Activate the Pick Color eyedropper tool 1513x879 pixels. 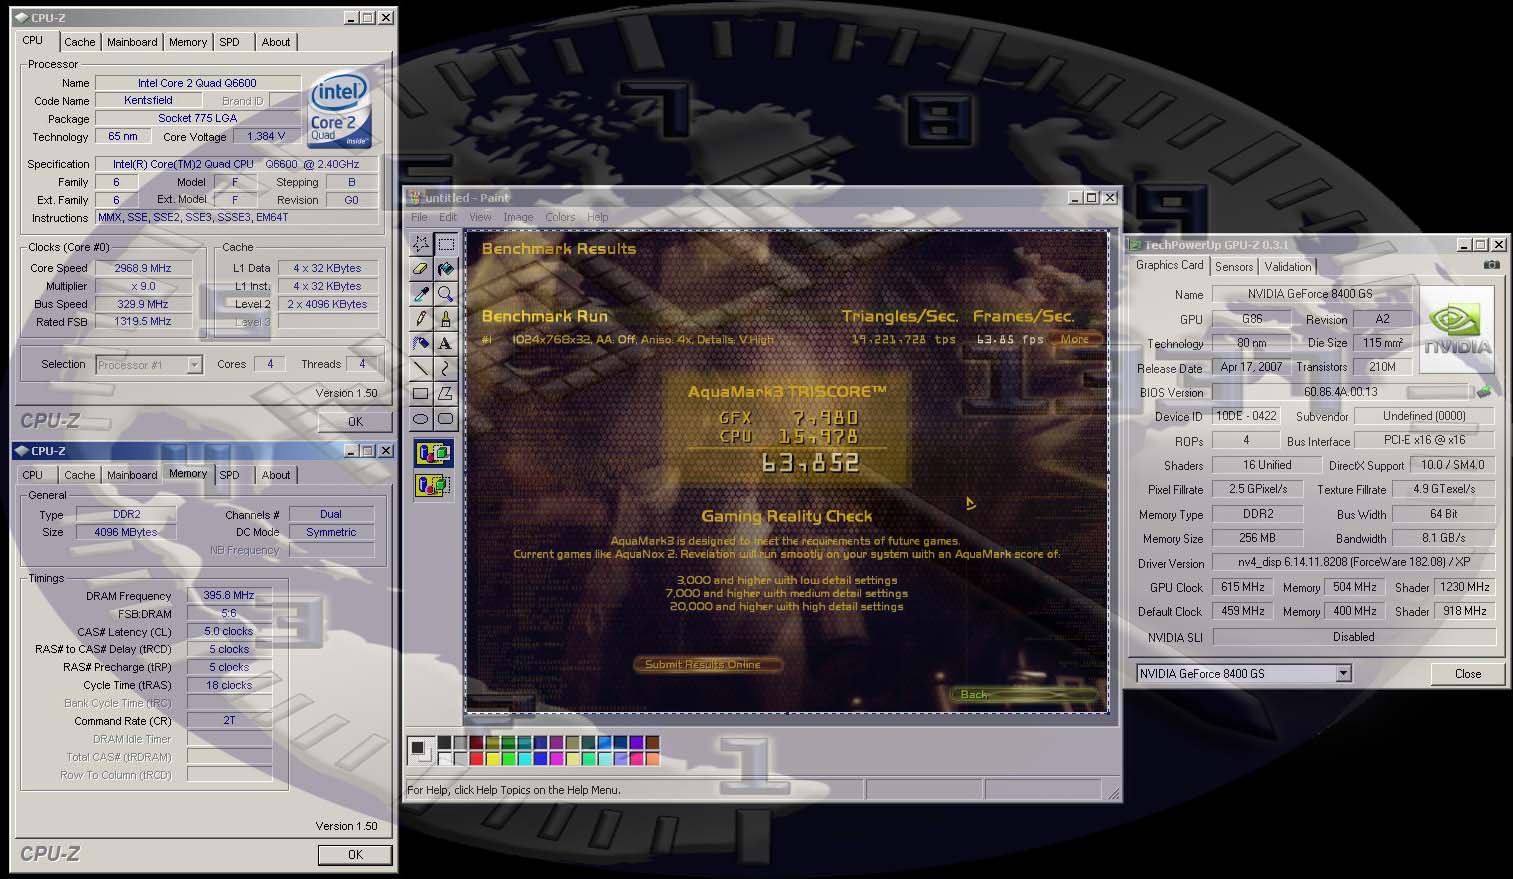[x=421, y=294]
